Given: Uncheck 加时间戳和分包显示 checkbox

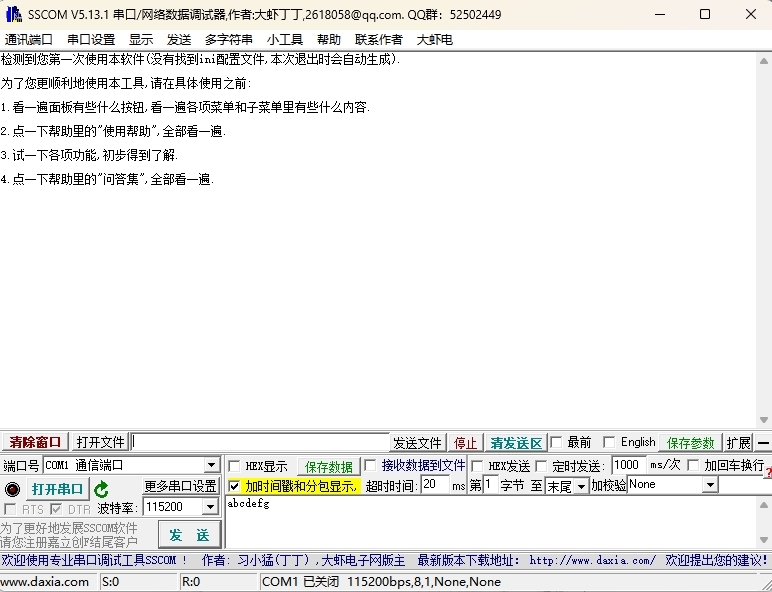Looking at the screenshot, I should point(234,487).
